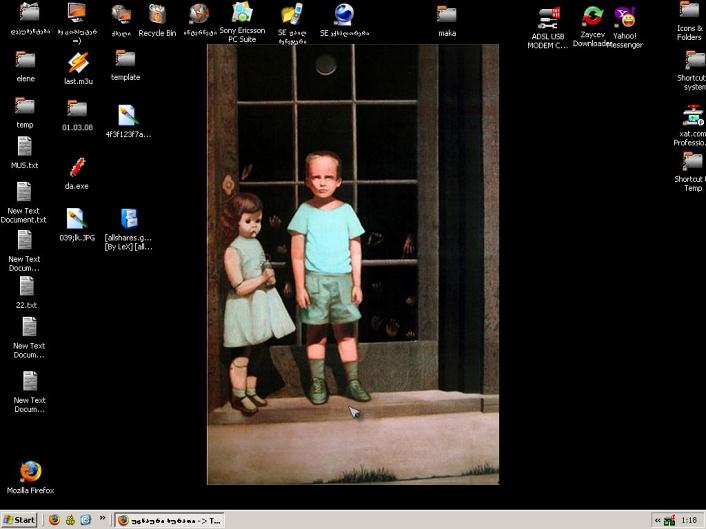Open Yahoo! Messenger desktop shortcut
The width and height of the screenshot is (706, 529).
point(625,18)
